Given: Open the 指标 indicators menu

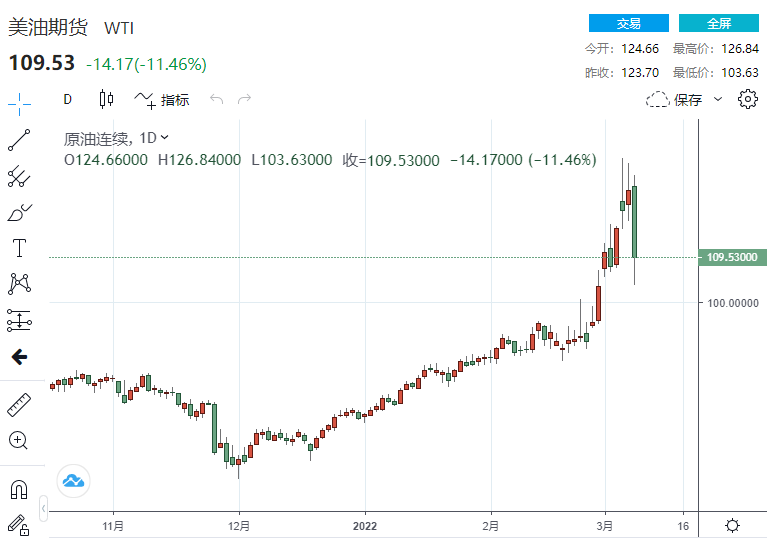Looking at the screenshot, I should 163,99.
